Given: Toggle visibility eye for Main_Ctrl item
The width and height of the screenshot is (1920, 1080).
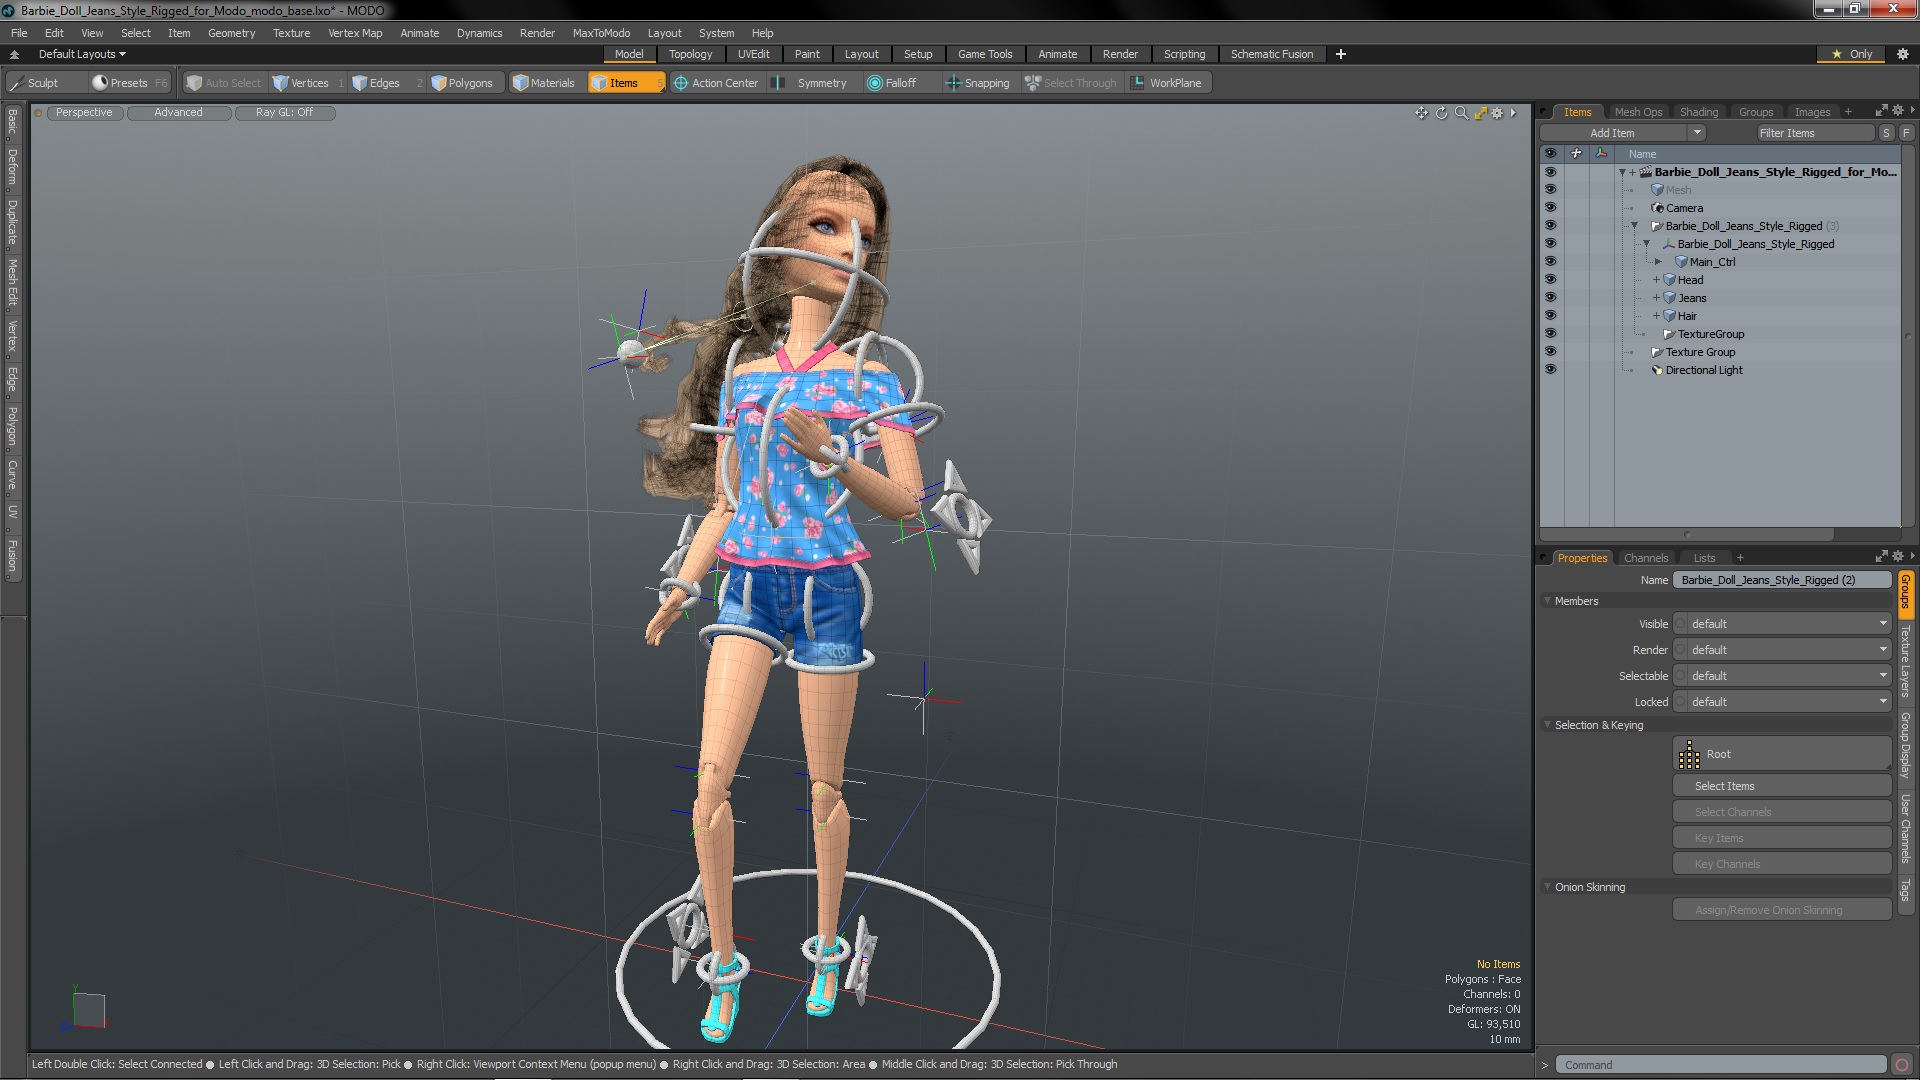Looking at the screenshot, I should [1550, 262].
